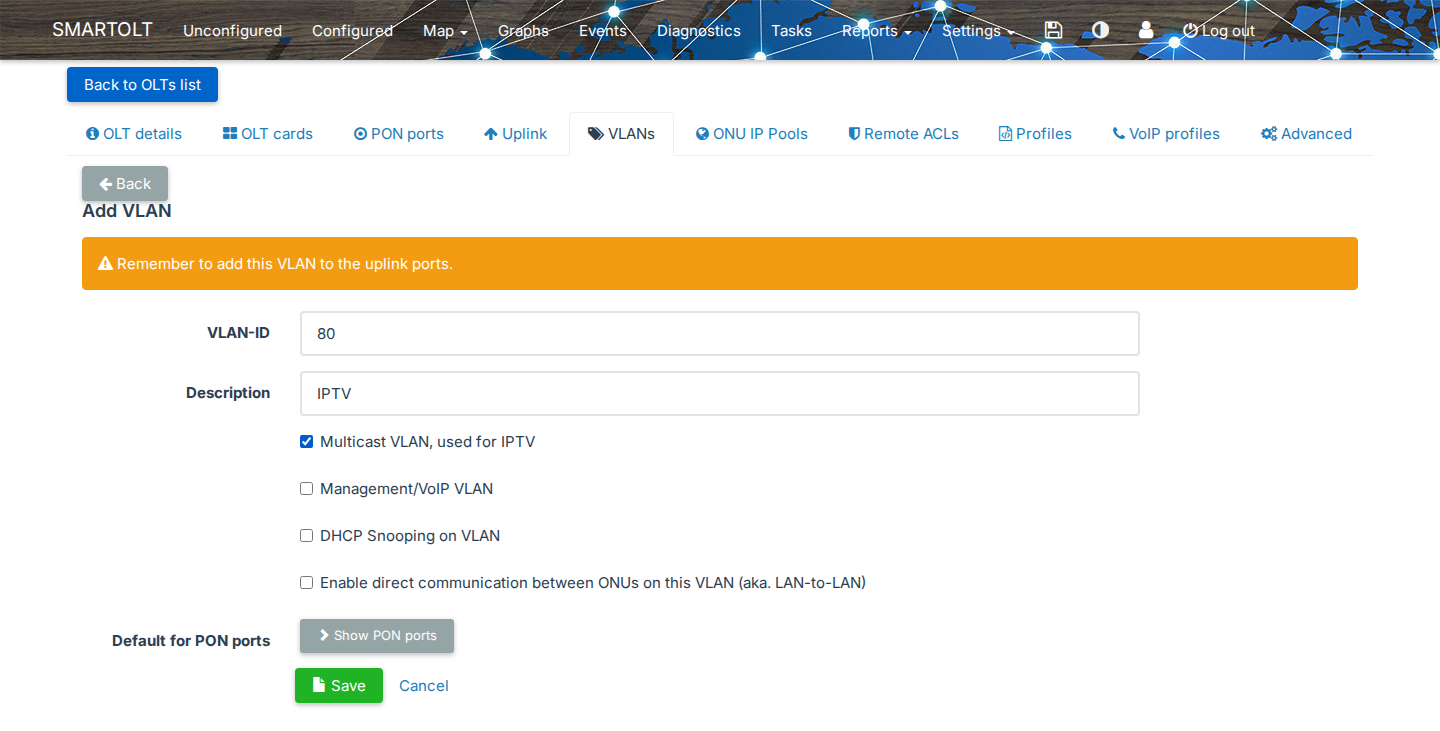Image resolution: width=1440 pixels, height=731 pixels.
Task: Click the green Save button
Action: coord(339,686)
